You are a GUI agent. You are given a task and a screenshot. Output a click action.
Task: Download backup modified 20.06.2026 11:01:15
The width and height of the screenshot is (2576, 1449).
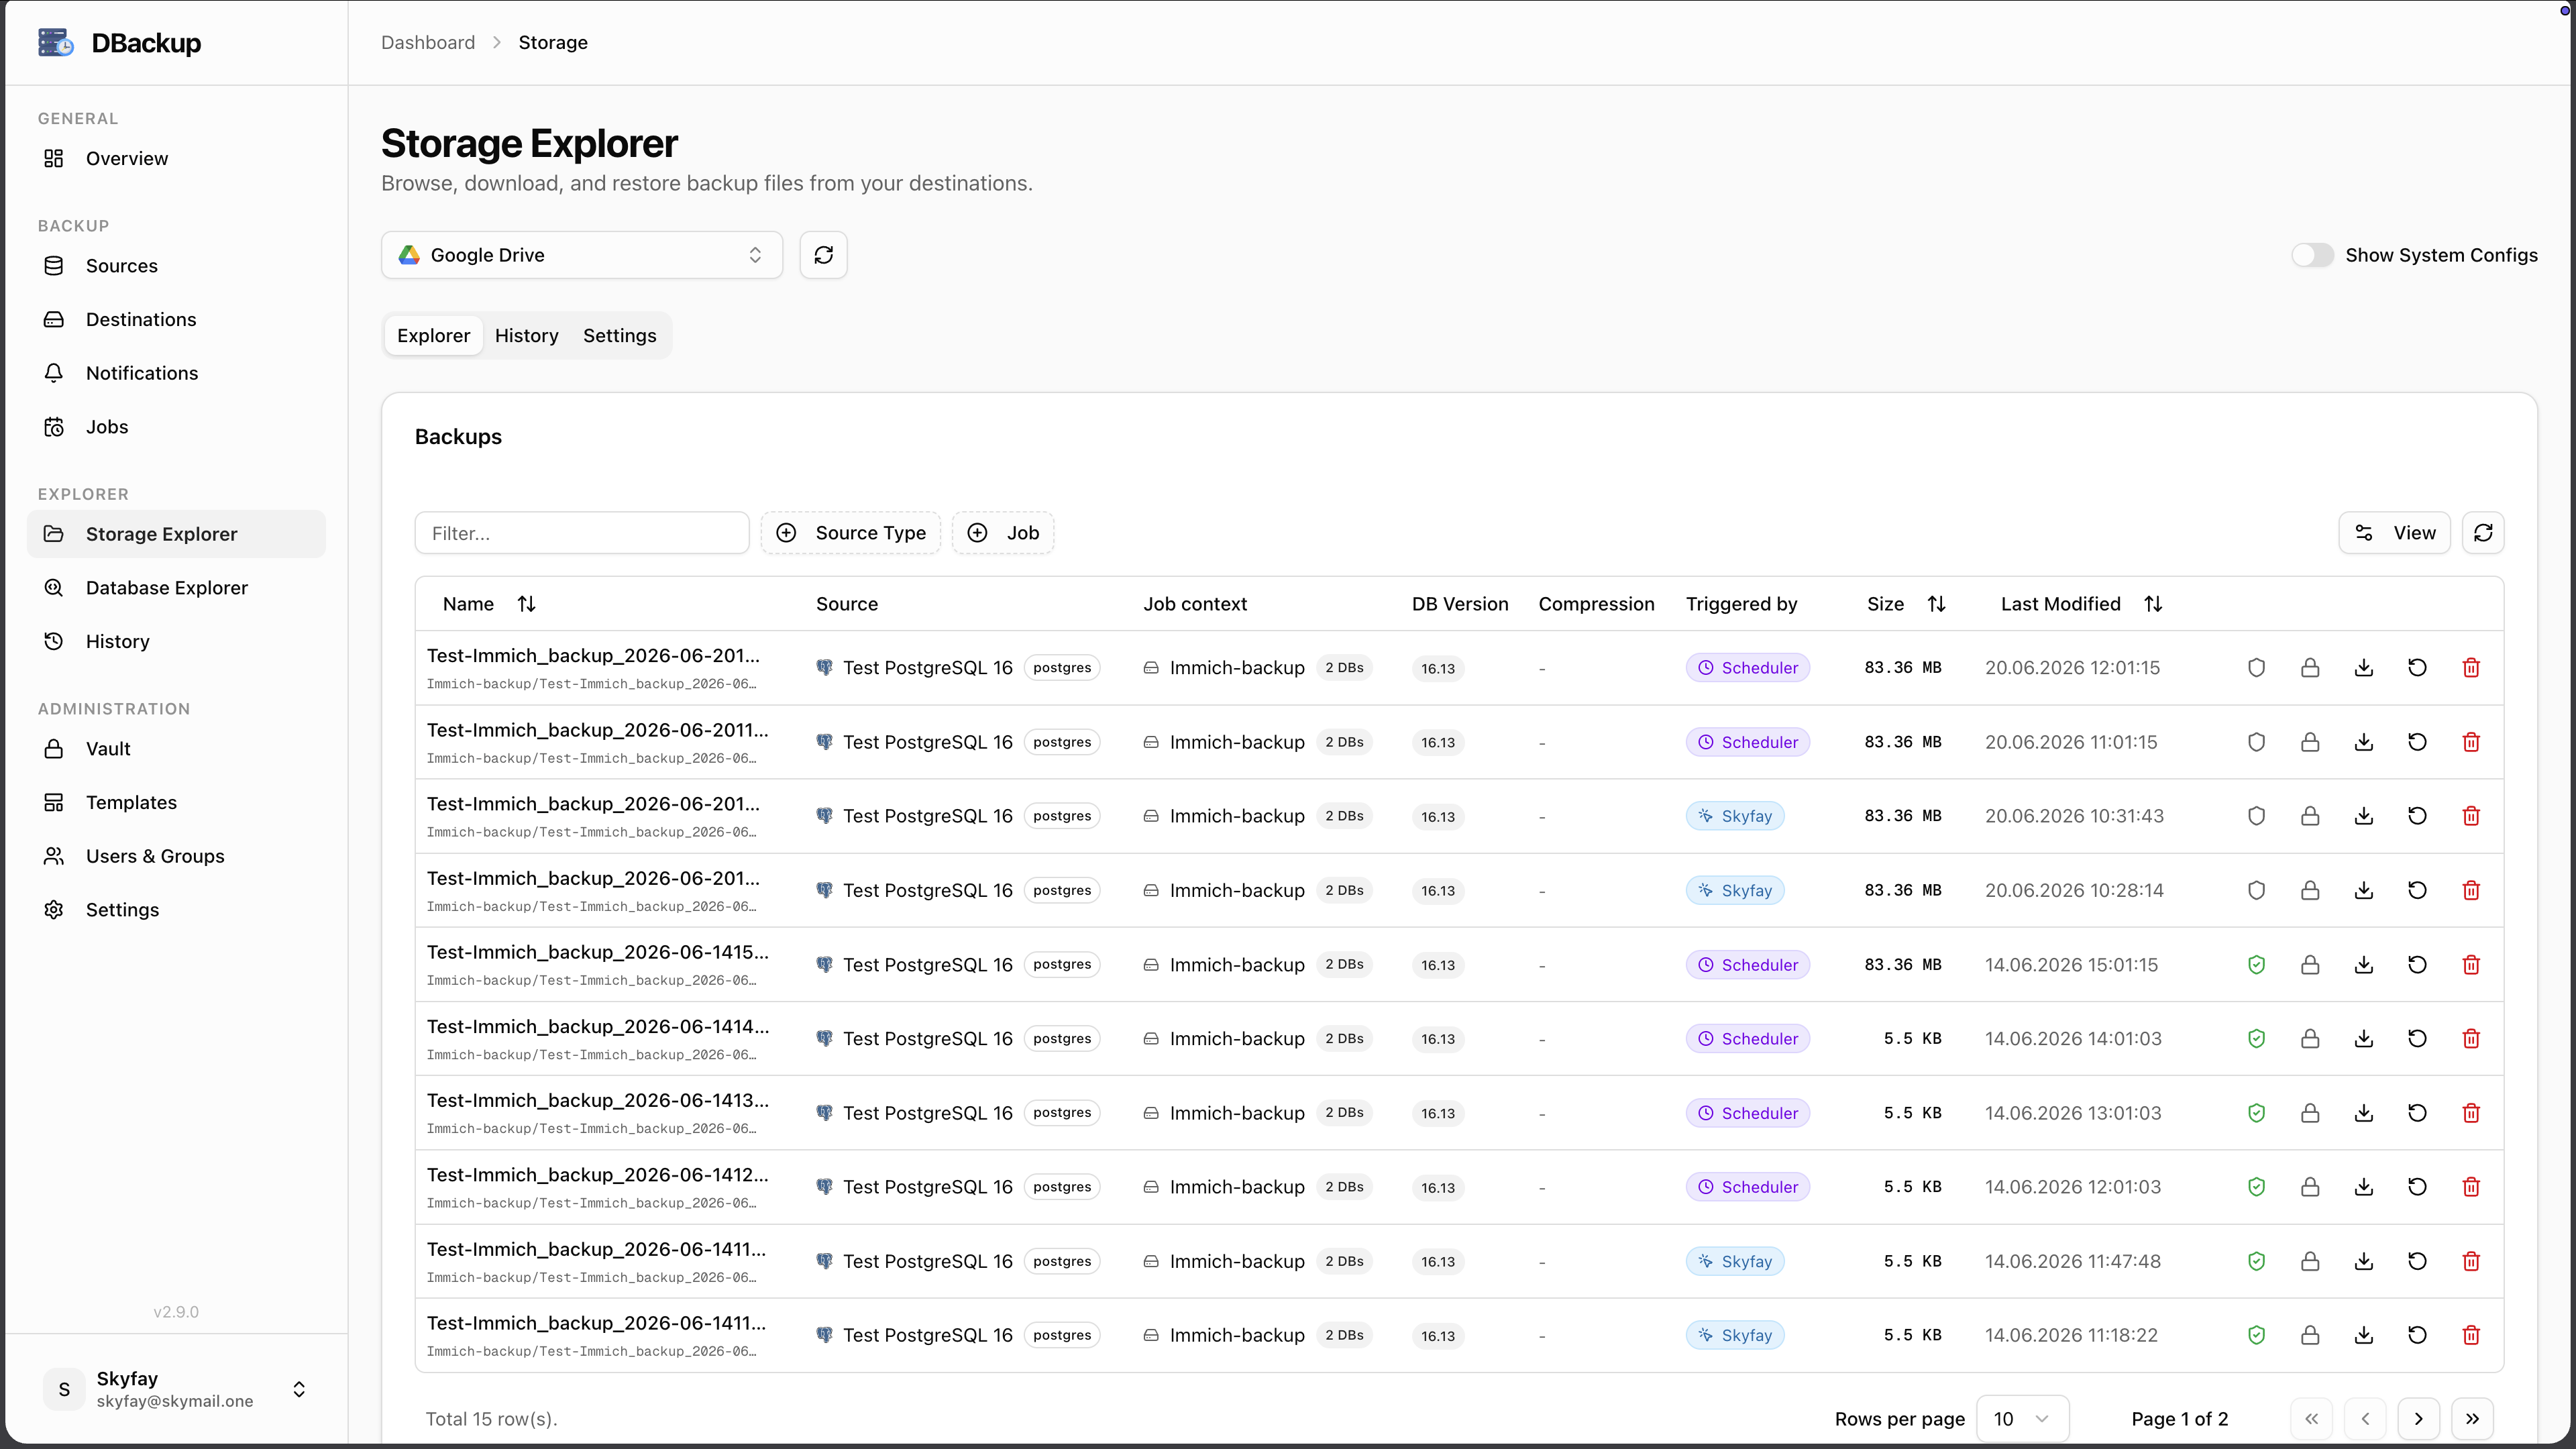[x=2364, y=742]
